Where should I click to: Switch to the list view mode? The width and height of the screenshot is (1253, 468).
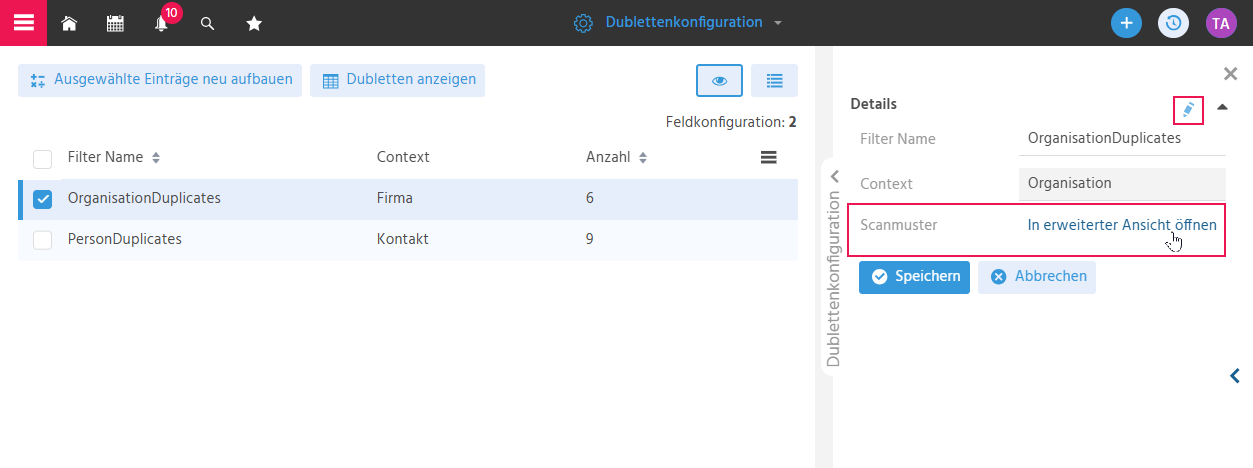point(774,80)
